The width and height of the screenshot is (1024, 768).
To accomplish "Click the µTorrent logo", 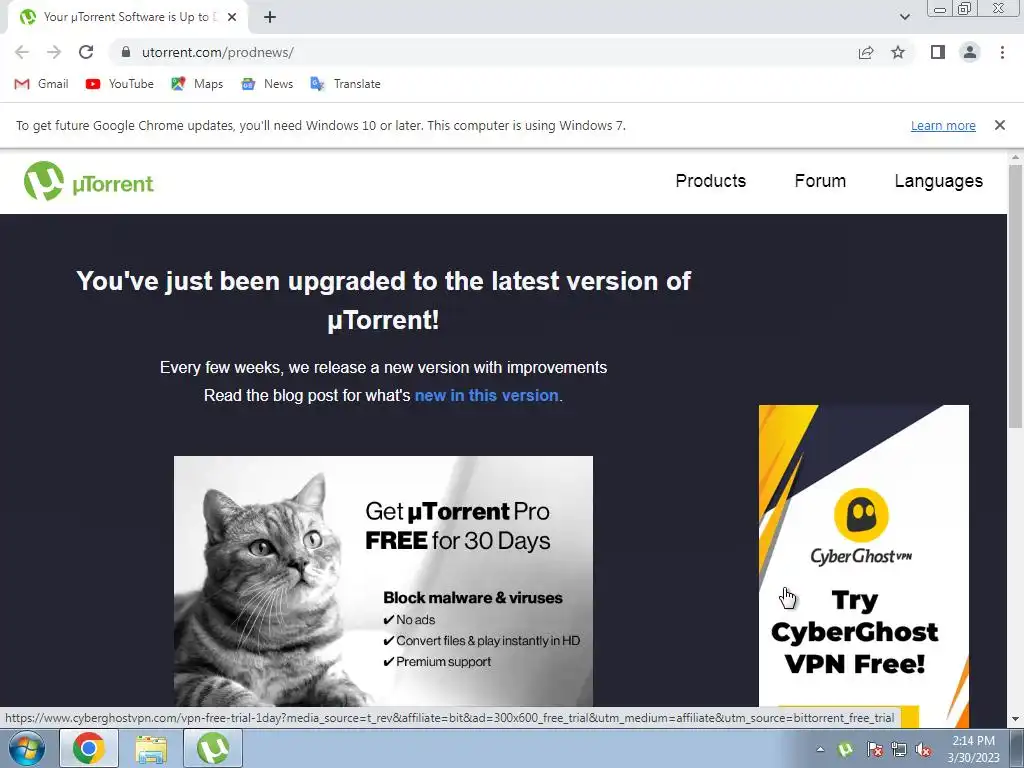I will (89, 181).
